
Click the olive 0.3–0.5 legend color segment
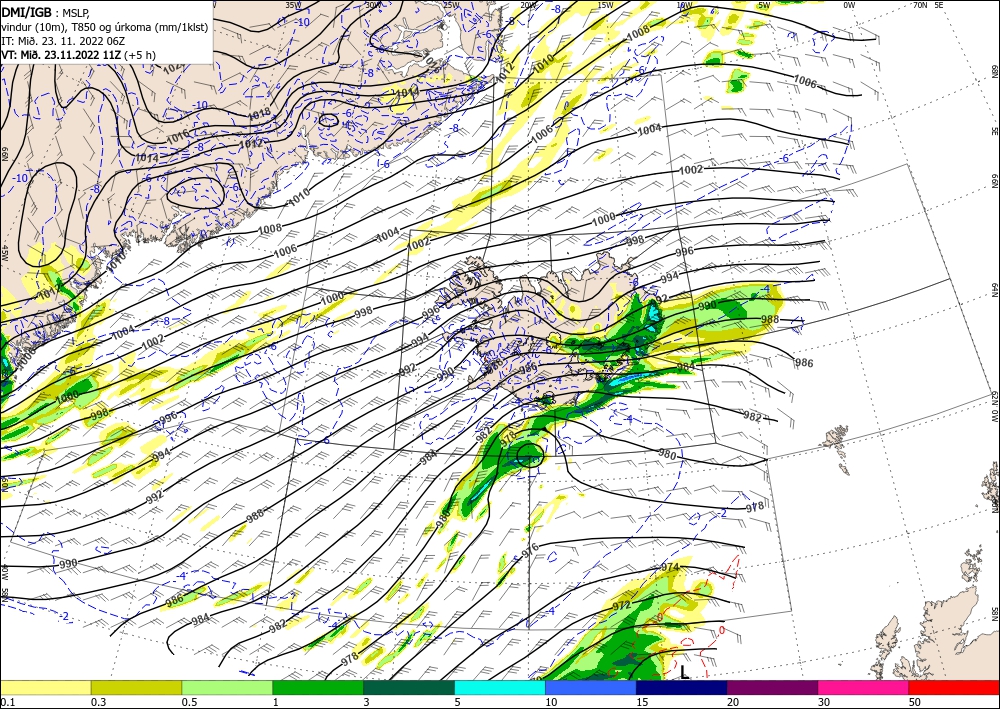pos(136,687)
